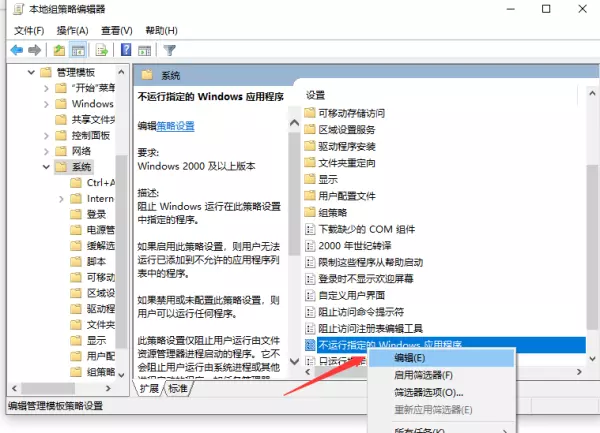Viewport: 600px width, 433px height.
Task: Click the 自定义用户界面 policy icon
Action: click(310, 295)
